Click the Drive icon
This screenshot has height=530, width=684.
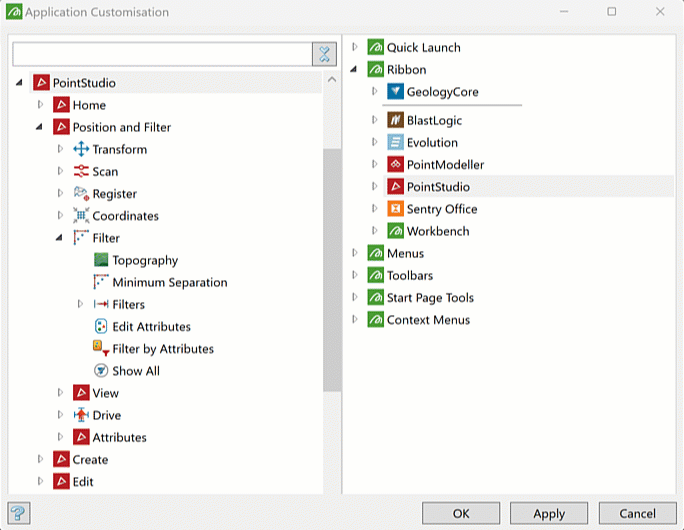[x=81, y=415]
